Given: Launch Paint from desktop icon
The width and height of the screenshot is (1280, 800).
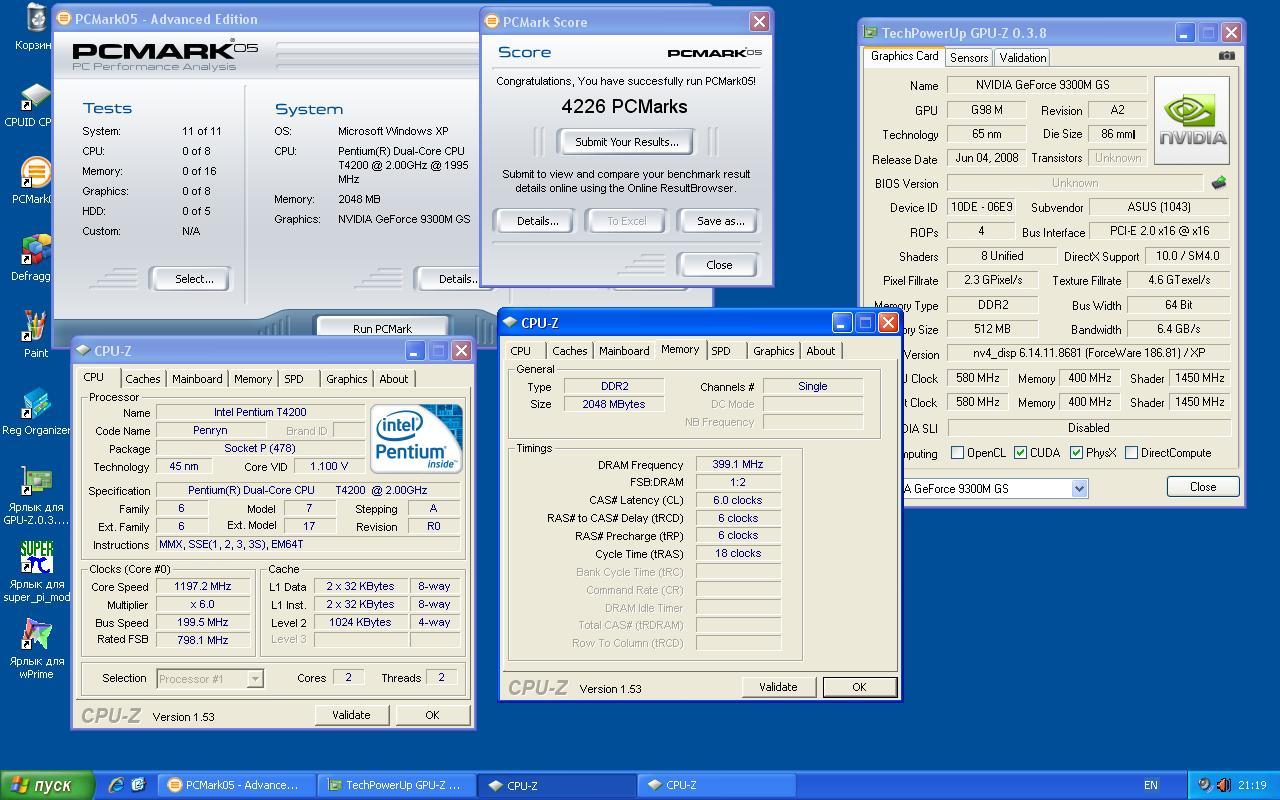Looking at the screenshot, I should pos(36,326).
